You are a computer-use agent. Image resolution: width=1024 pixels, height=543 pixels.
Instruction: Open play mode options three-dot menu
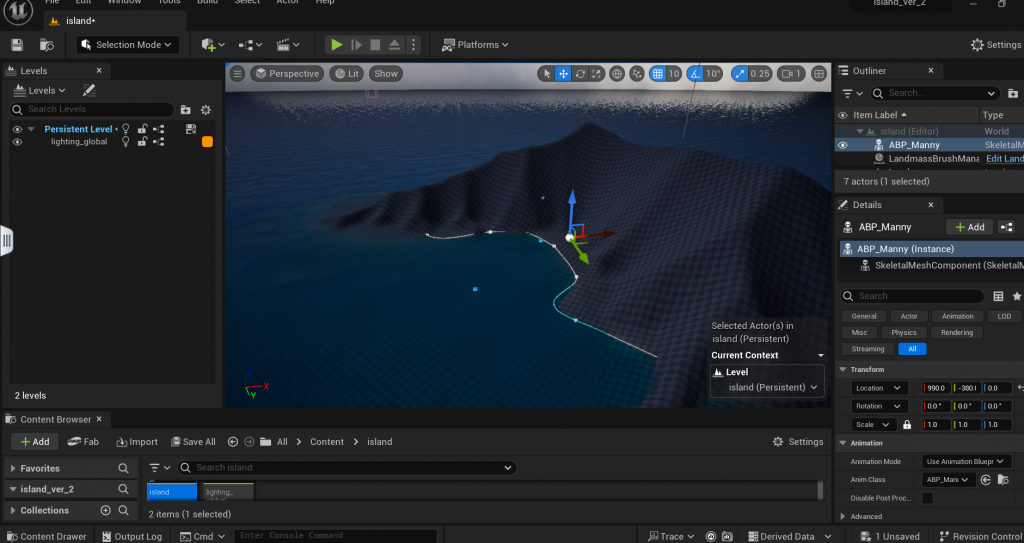click(413, 44)
